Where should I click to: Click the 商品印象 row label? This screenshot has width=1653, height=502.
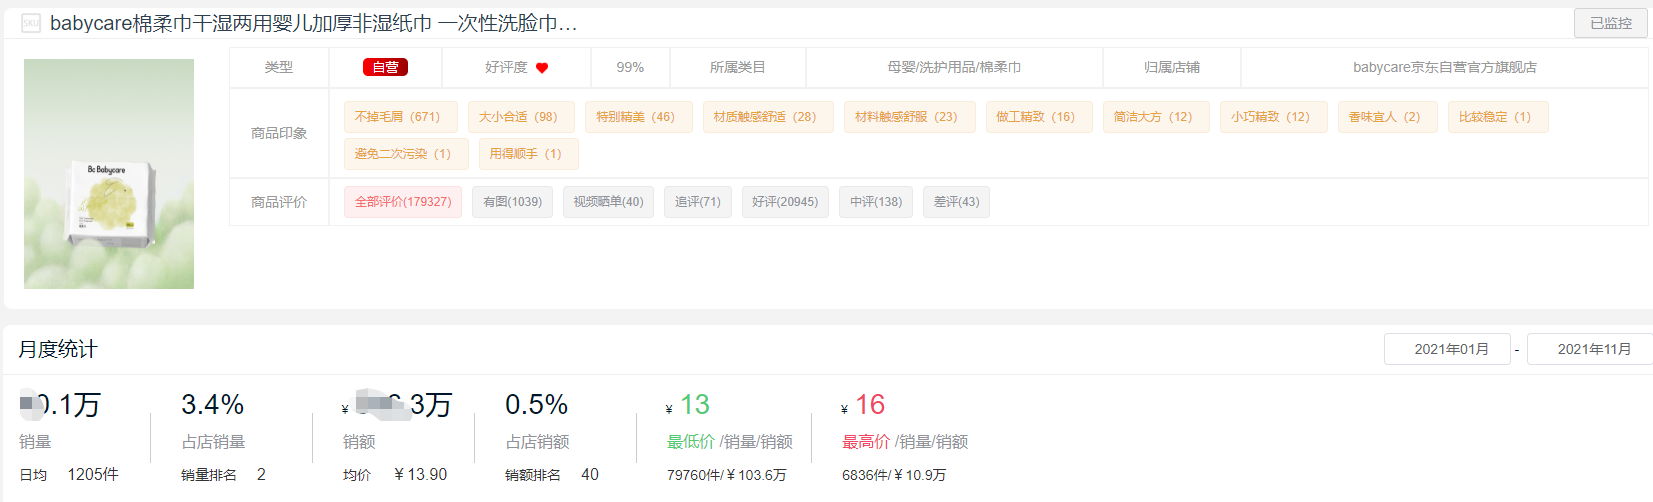(x=279, y=133)
